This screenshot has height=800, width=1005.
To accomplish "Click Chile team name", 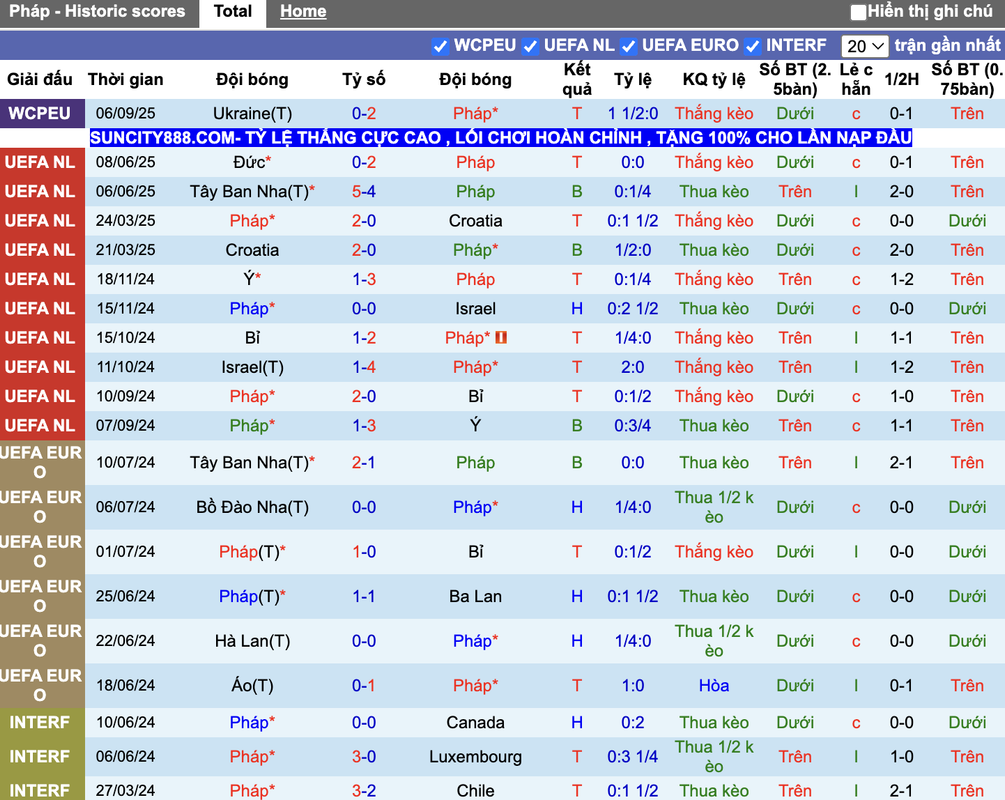I will click(475, 790).
